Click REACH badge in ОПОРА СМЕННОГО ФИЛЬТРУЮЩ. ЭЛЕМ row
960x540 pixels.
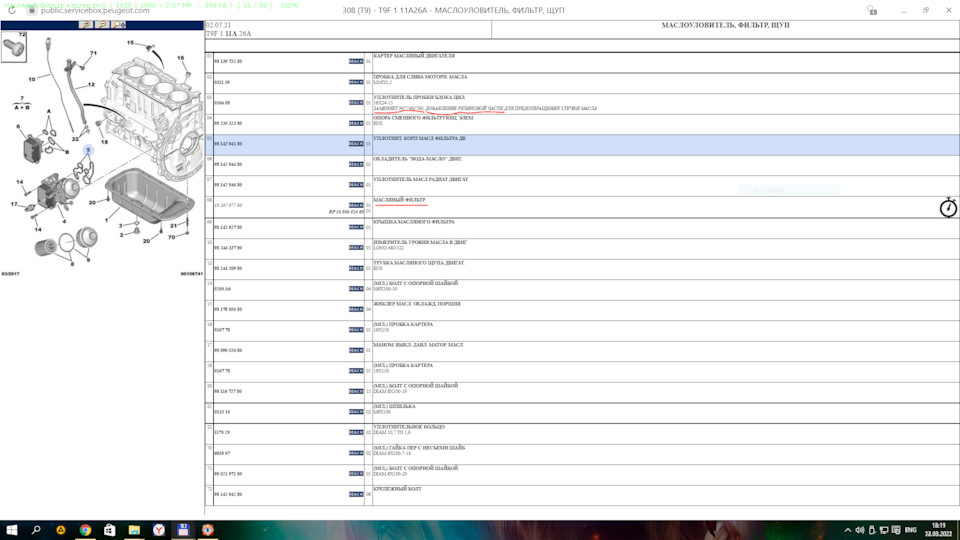pos(356,123)
